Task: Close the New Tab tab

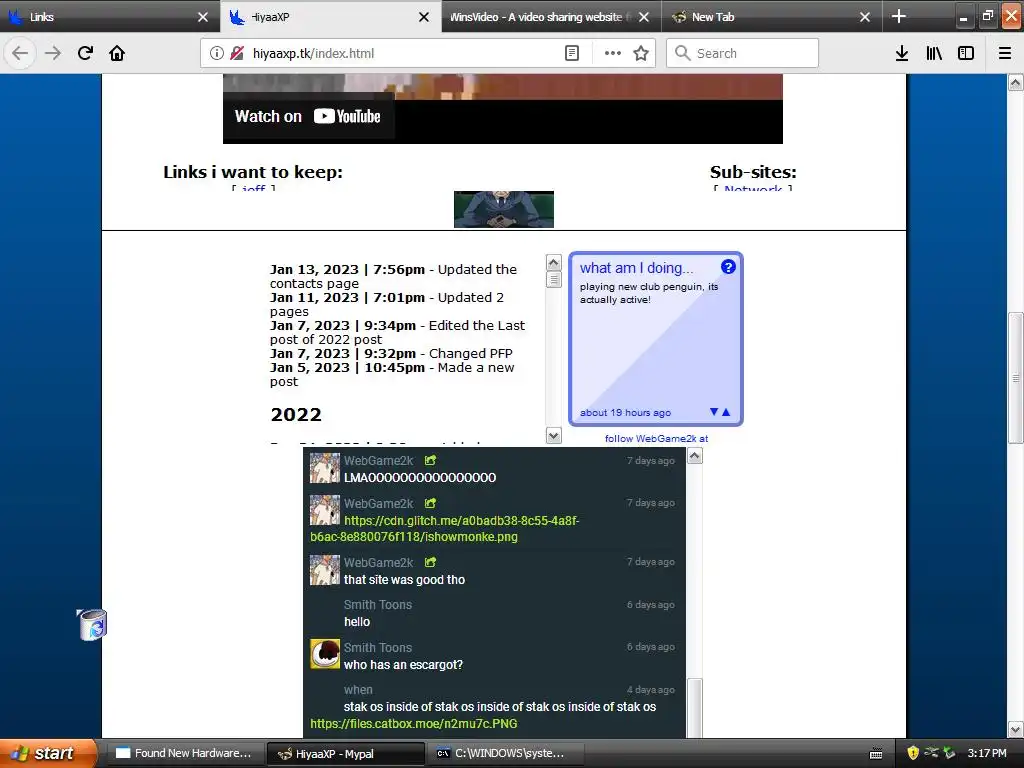Action: pyautogui.click(x=865, y=17)
